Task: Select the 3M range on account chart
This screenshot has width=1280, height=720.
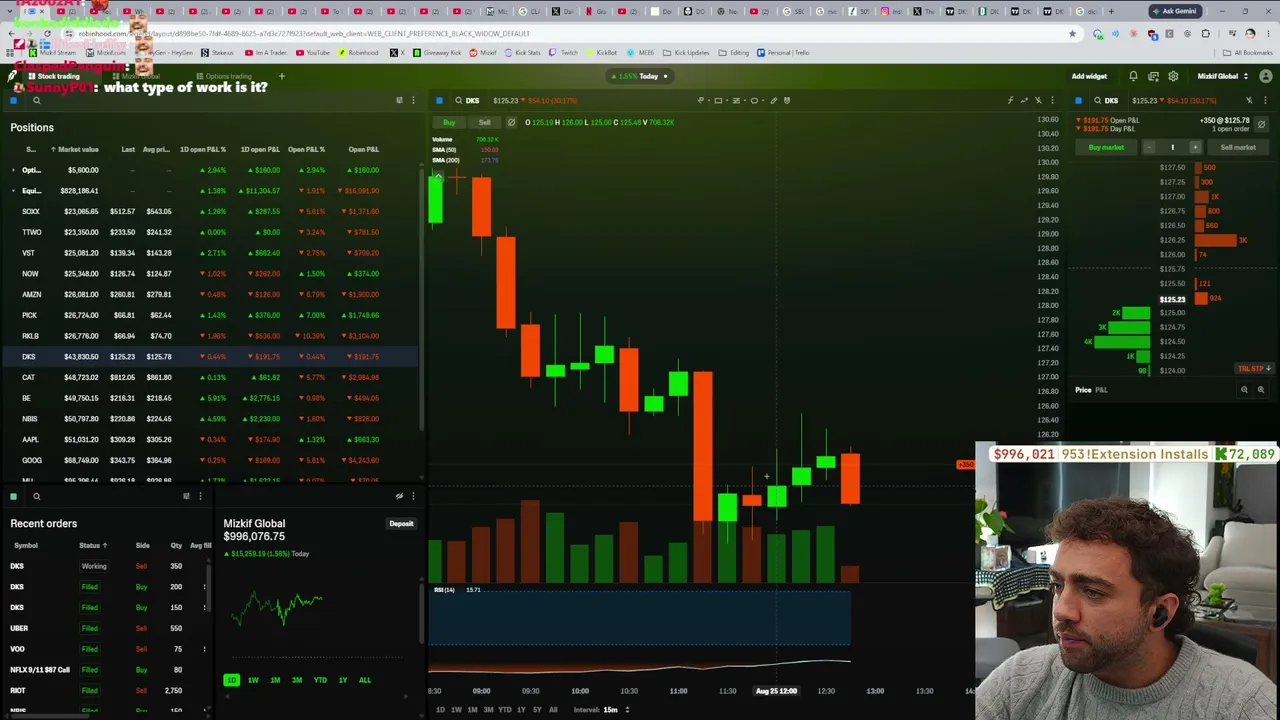Action: pyautogui.click(x=297, y=680)
